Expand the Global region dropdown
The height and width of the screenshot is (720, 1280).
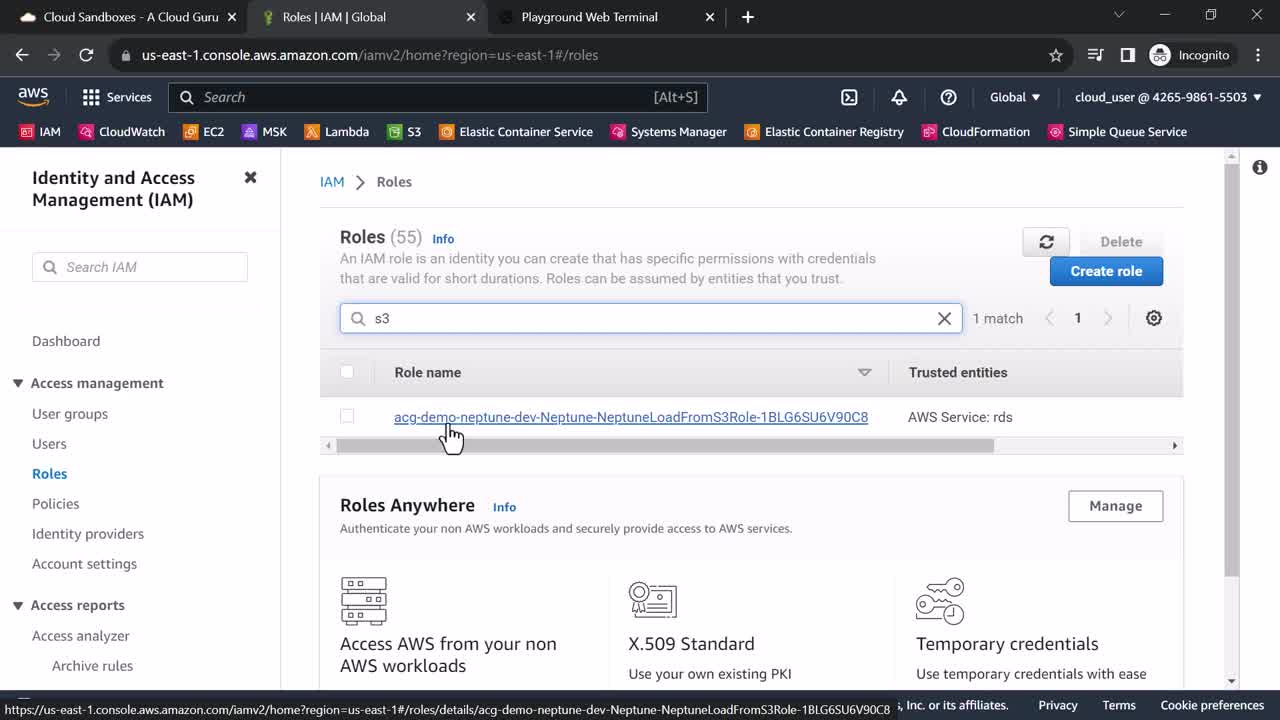coord(1015,97)
